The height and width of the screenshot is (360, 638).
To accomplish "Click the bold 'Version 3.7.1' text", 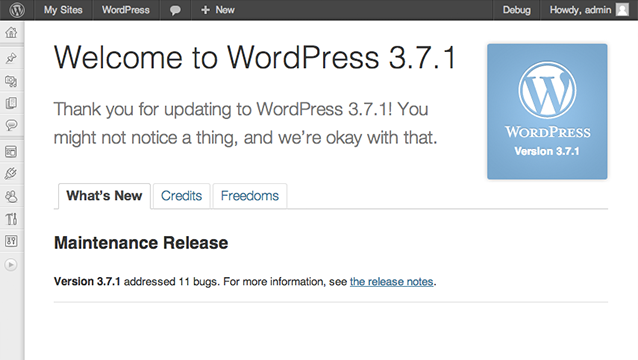I will pyautogui.click(x=87, y=281).
